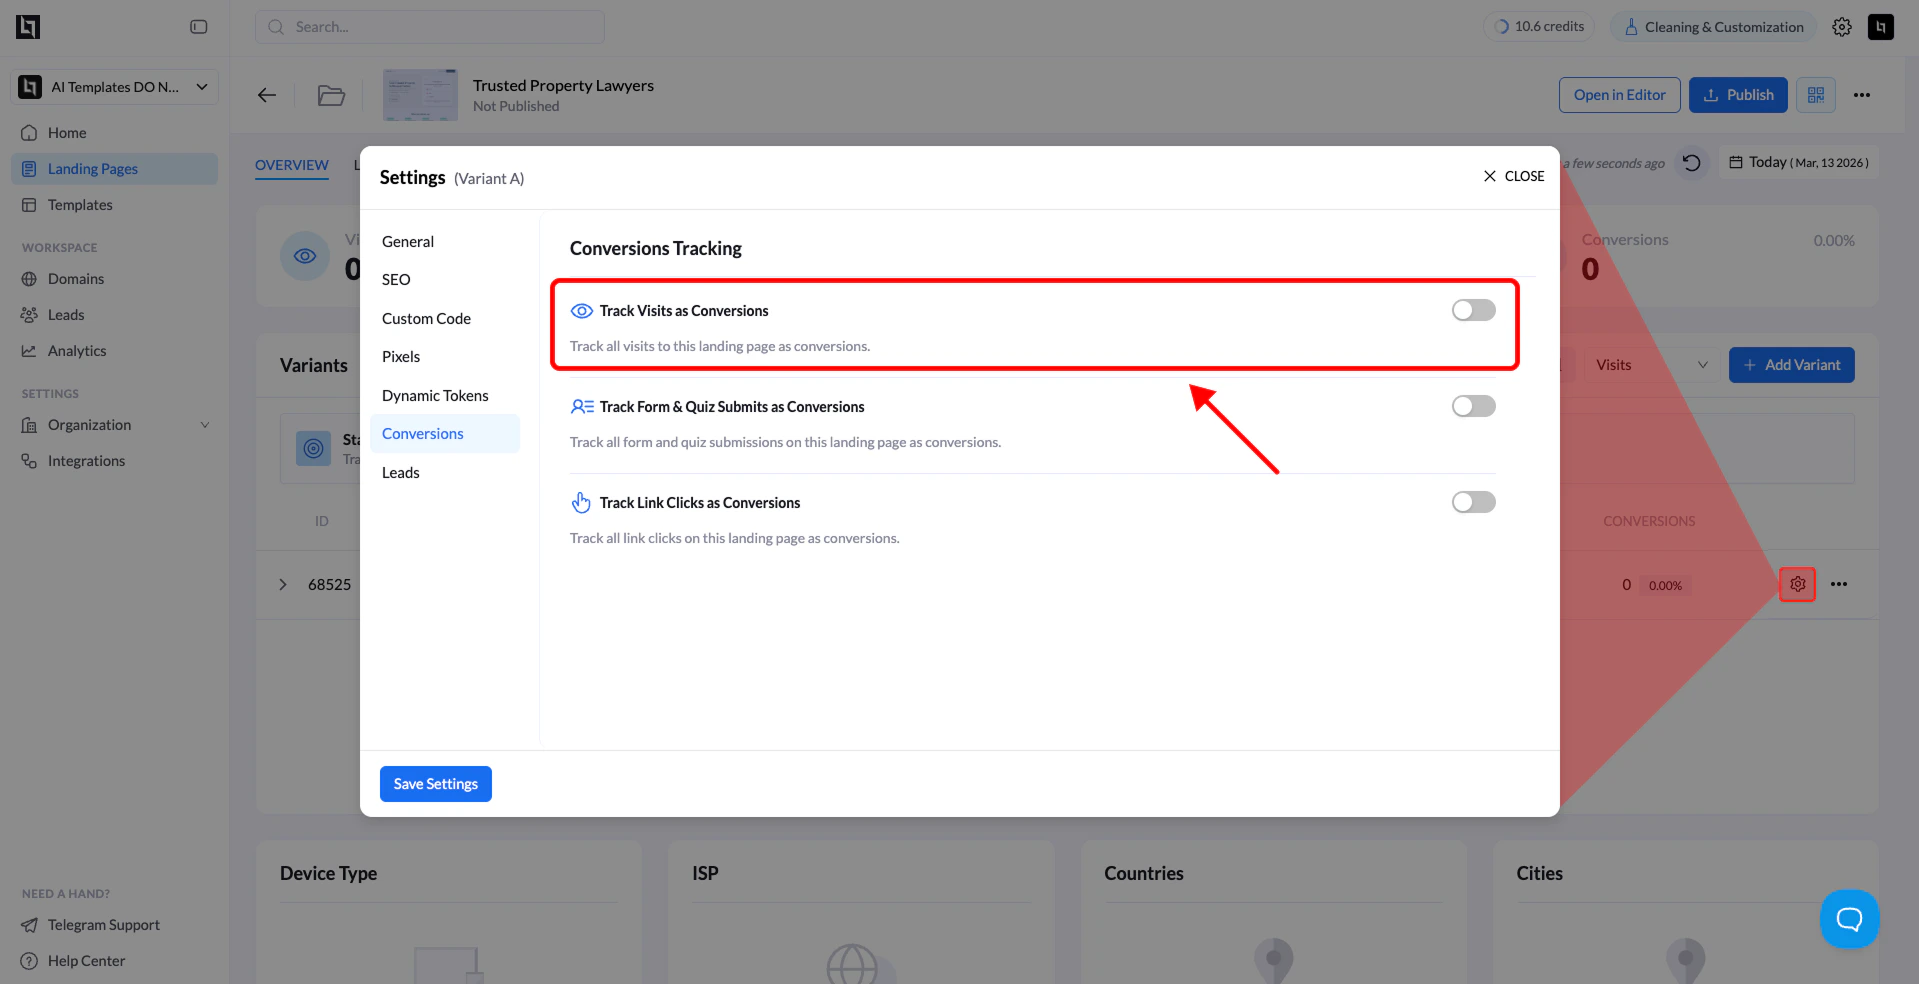Open the three-dot menu beside QR icon

[1862, 95]
